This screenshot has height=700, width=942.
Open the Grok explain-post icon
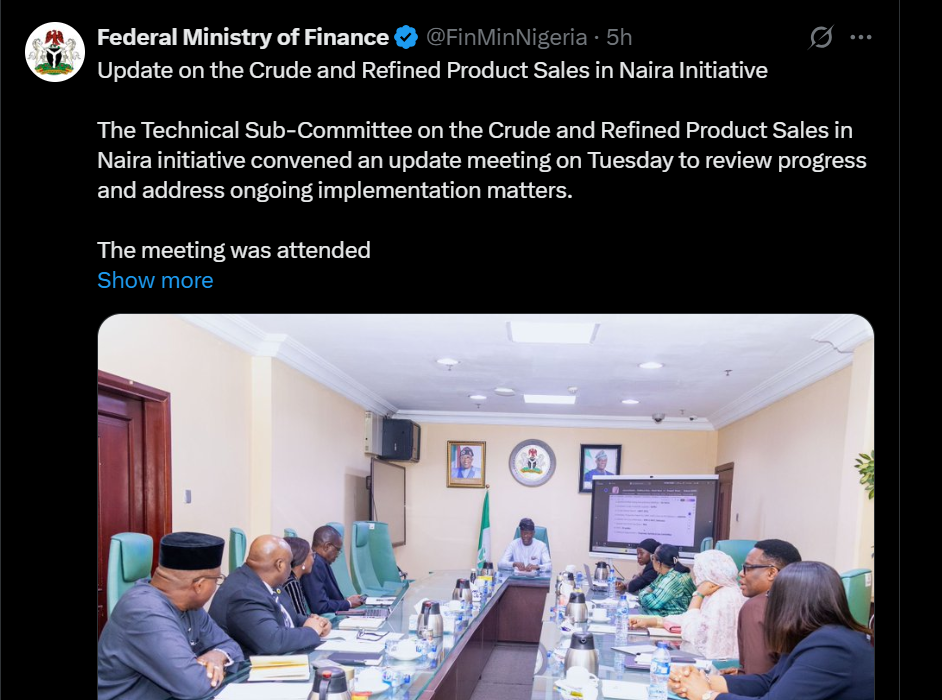pos(821,38)
